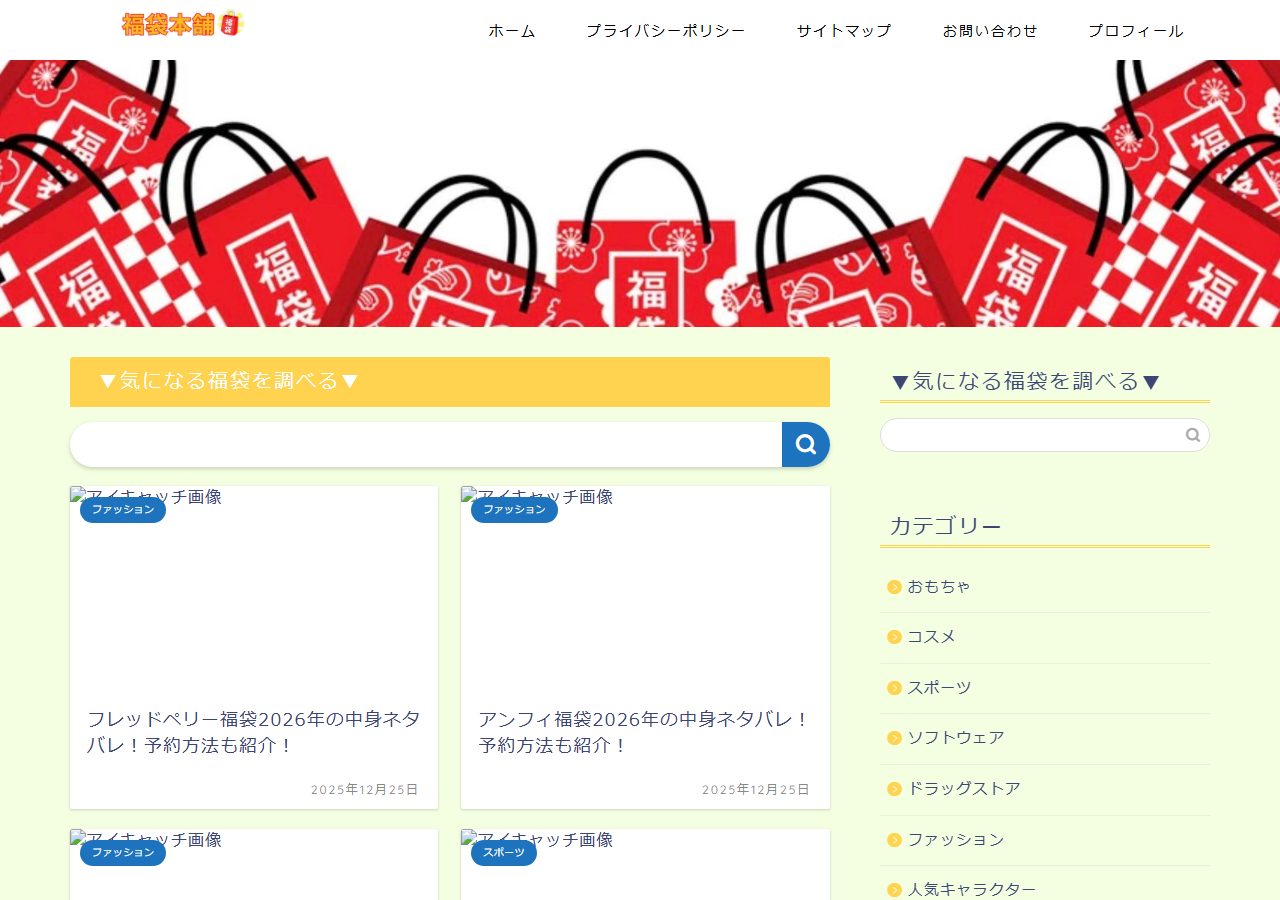The height and width of the screenshot is (900, 1280).
Task: Select the ファッション category in the sidebar
Action: [1045, 840]
